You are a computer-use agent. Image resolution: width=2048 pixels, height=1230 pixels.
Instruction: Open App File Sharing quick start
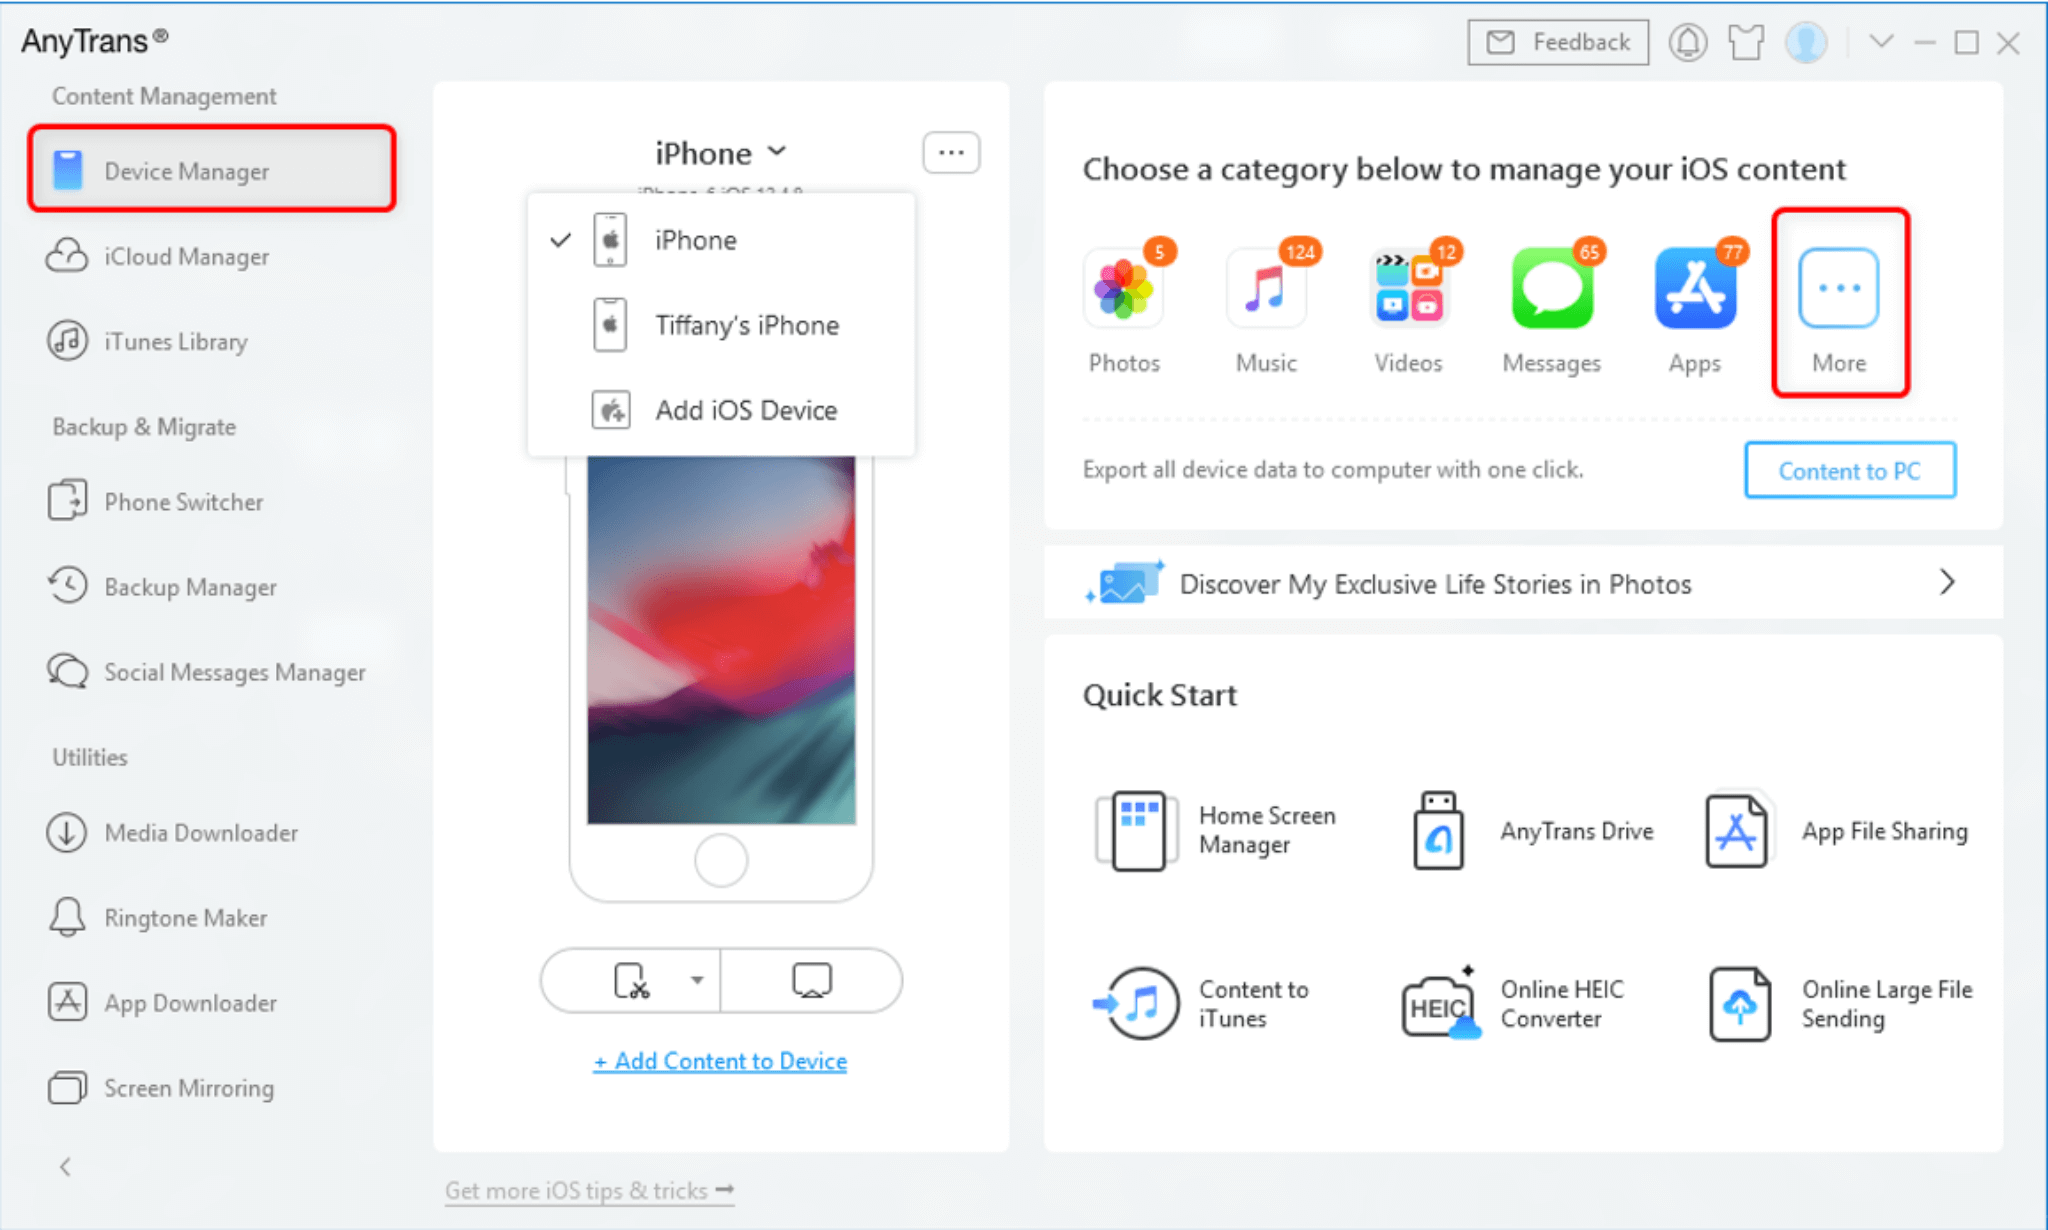1837,829
